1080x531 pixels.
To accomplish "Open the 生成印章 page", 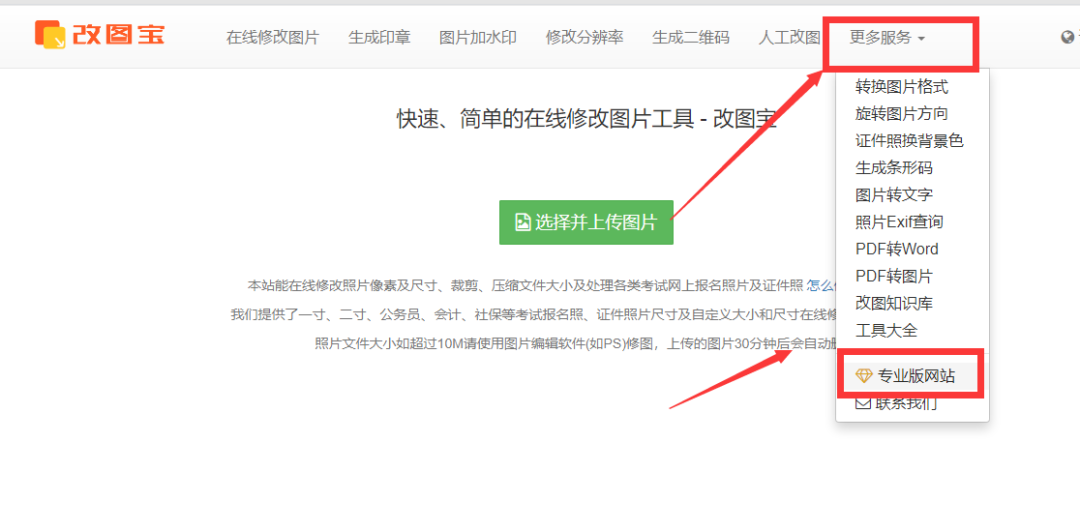I will [x=380, y=37].
